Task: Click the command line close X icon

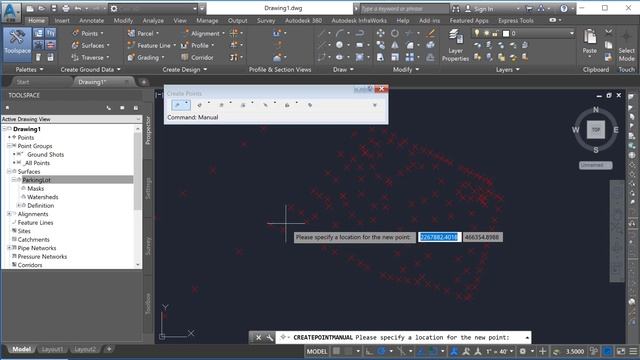Action: [x=258, y=338]
